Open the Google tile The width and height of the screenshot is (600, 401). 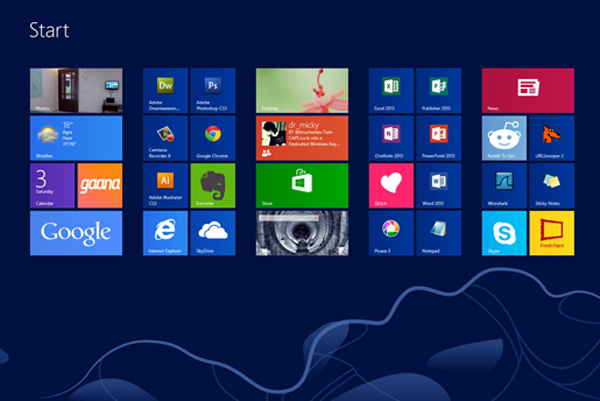point(76,233)
